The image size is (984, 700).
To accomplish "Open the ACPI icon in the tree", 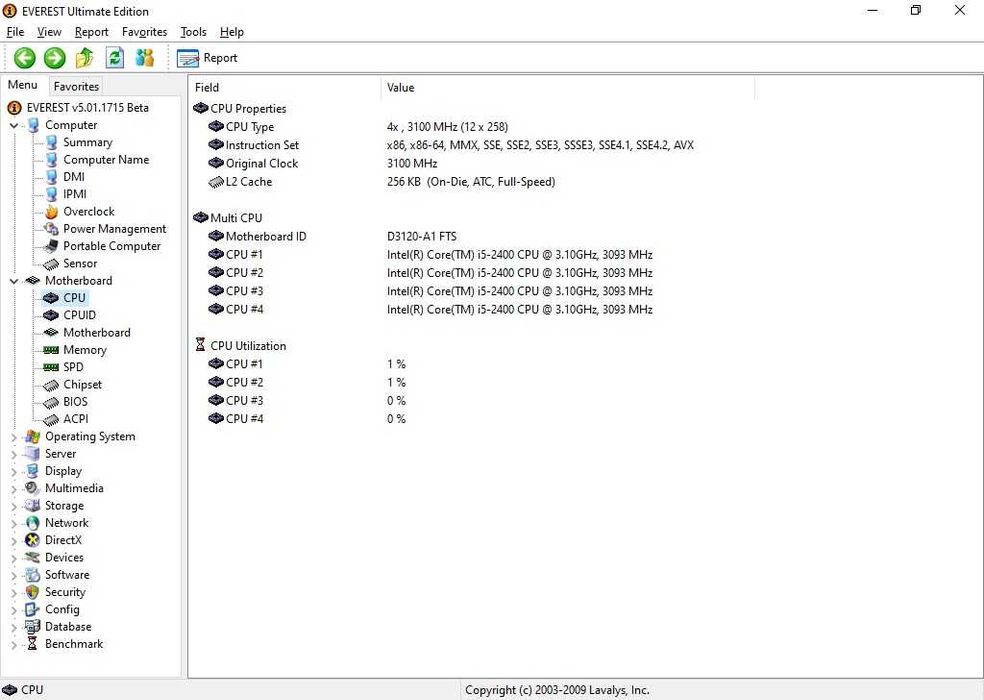I will pyautogui.click(x=51, y=419).
